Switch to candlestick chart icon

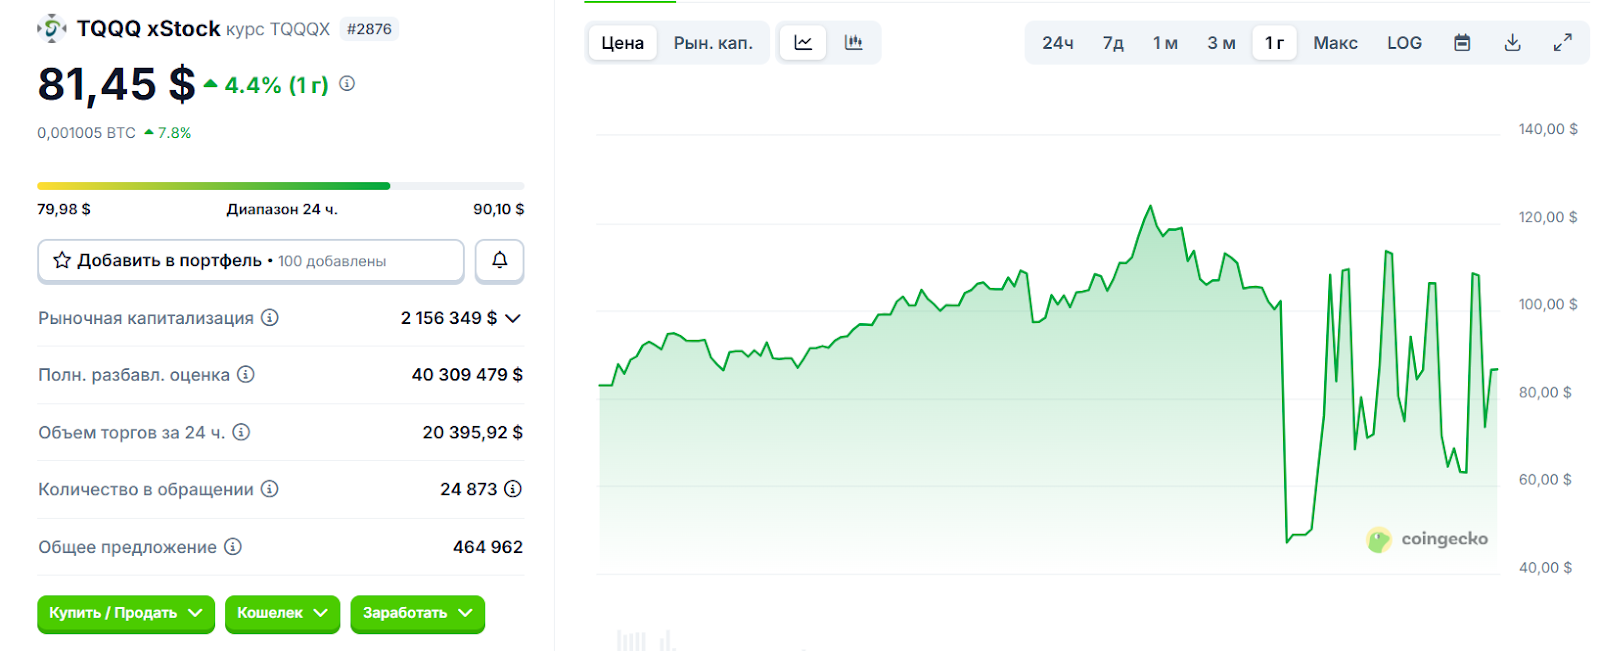(x=853, y=43)
